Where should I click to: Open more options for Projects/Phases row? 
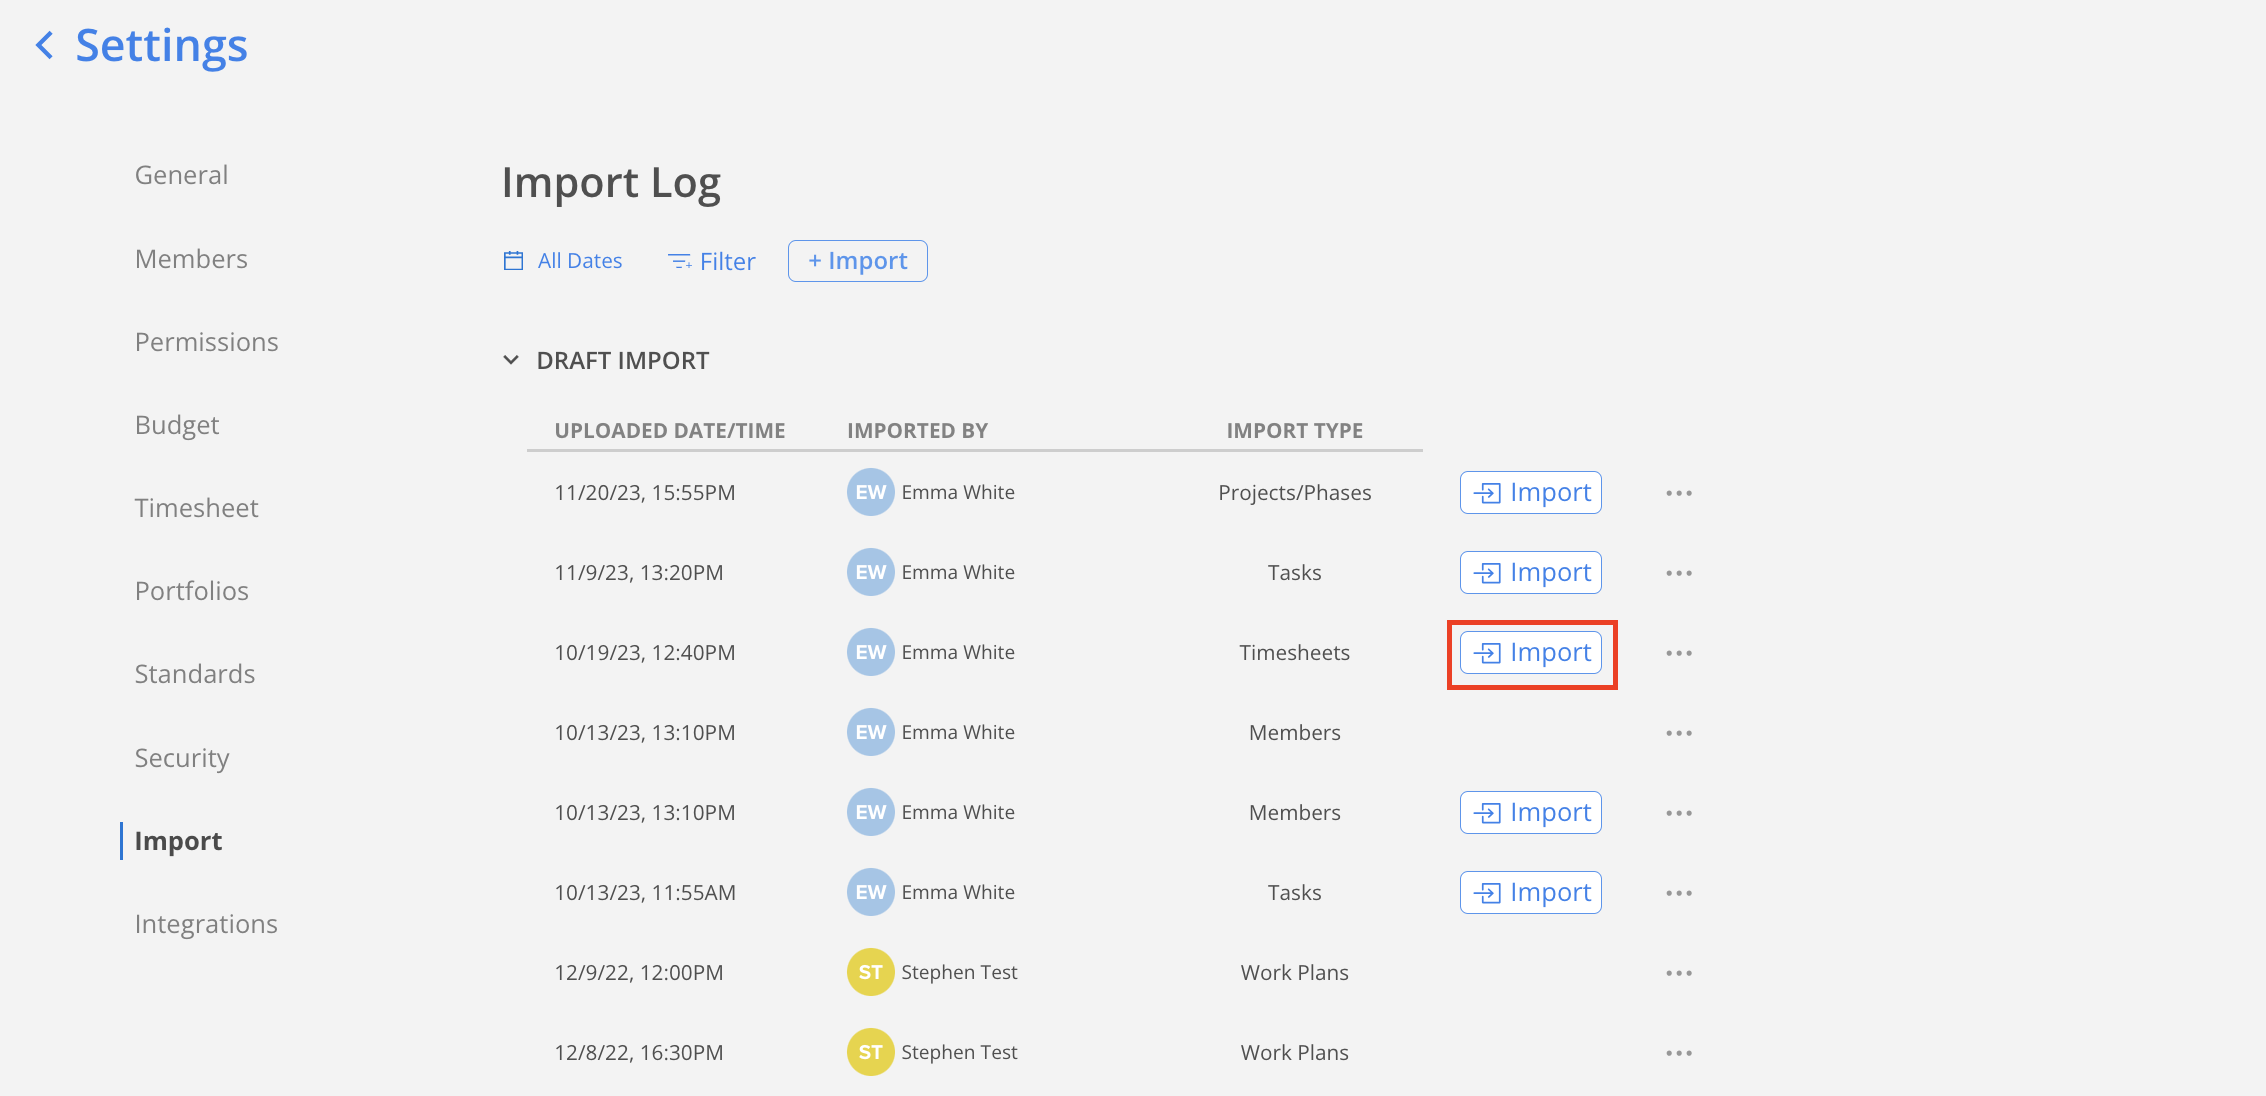click(1678, 493)
